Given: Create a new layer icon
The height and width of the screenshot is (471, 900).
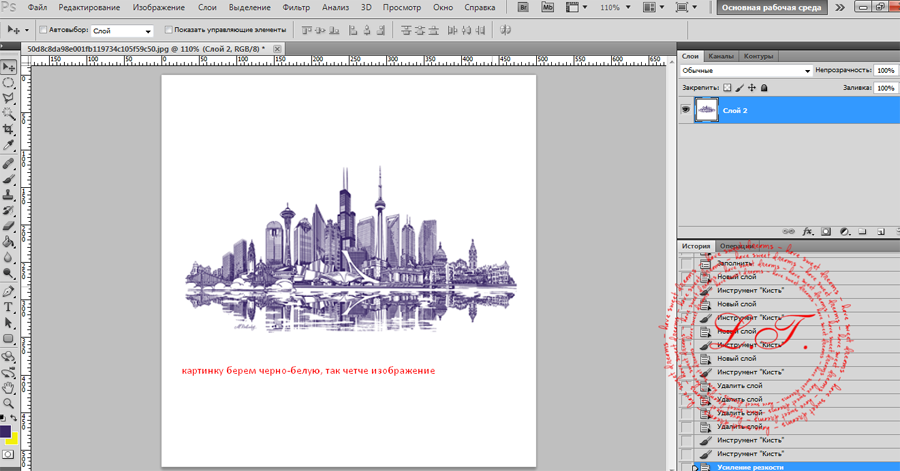Looking at the screenshot, I should click(x=880, y=232).
